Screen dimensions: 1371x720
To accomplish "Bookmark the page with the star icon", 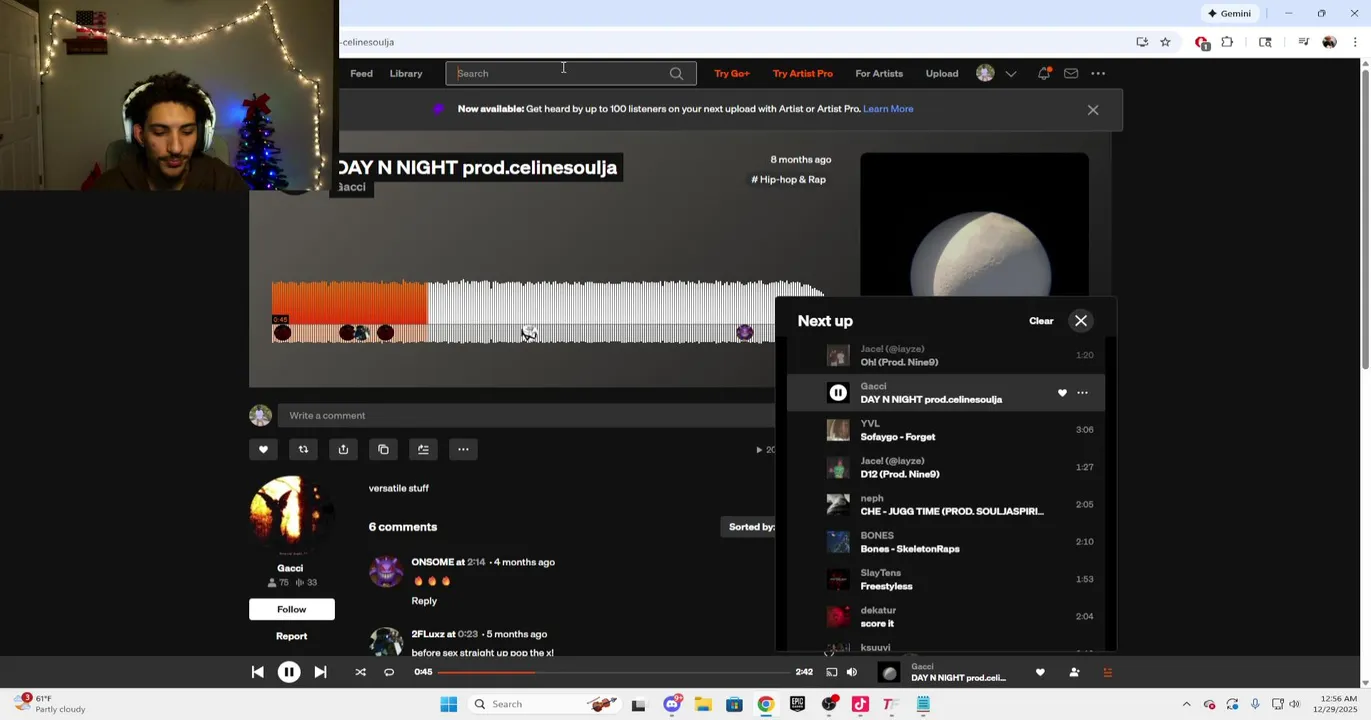I will (x=1165, y=42).
